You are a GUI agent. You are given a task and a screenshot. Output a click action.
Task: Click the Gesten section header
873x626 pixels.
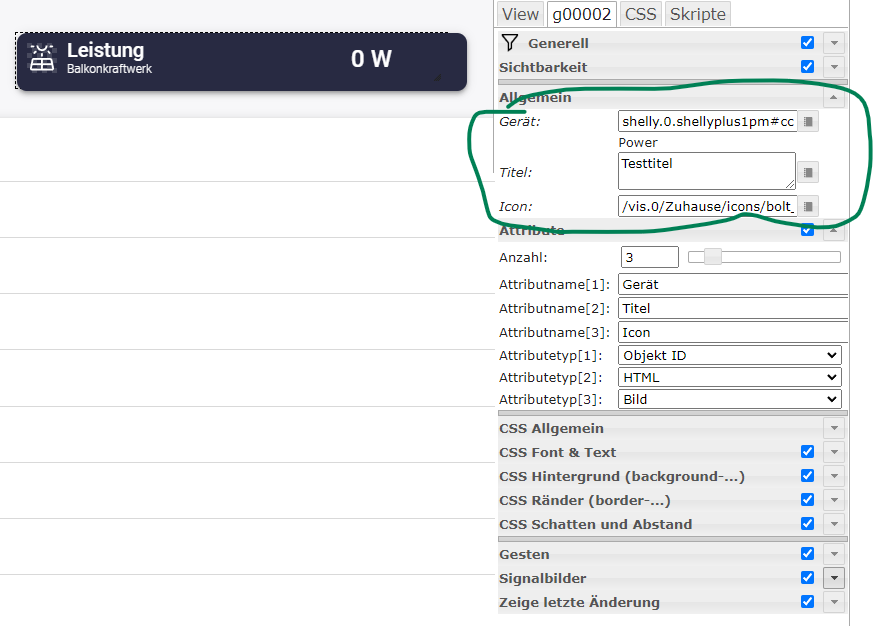point(524,554)
